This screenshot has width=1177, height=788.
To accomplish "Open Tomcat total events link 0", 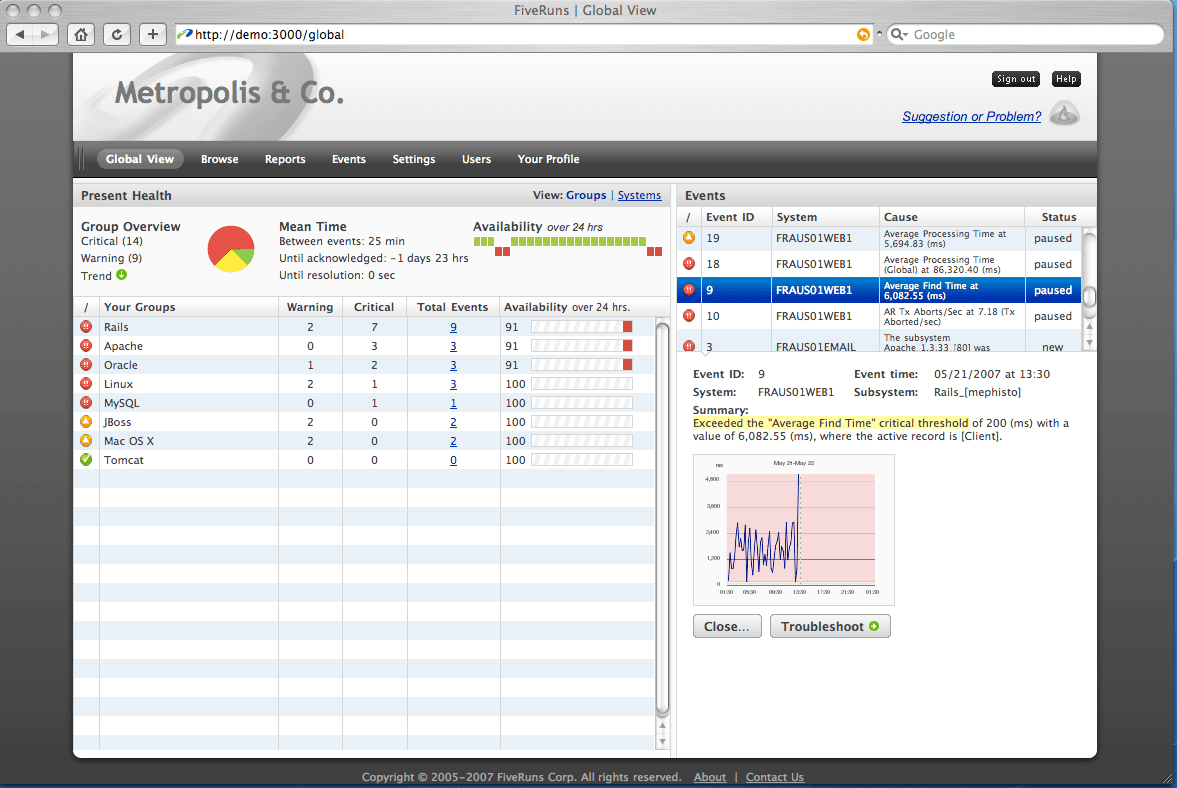I will [x=453, y=460].
